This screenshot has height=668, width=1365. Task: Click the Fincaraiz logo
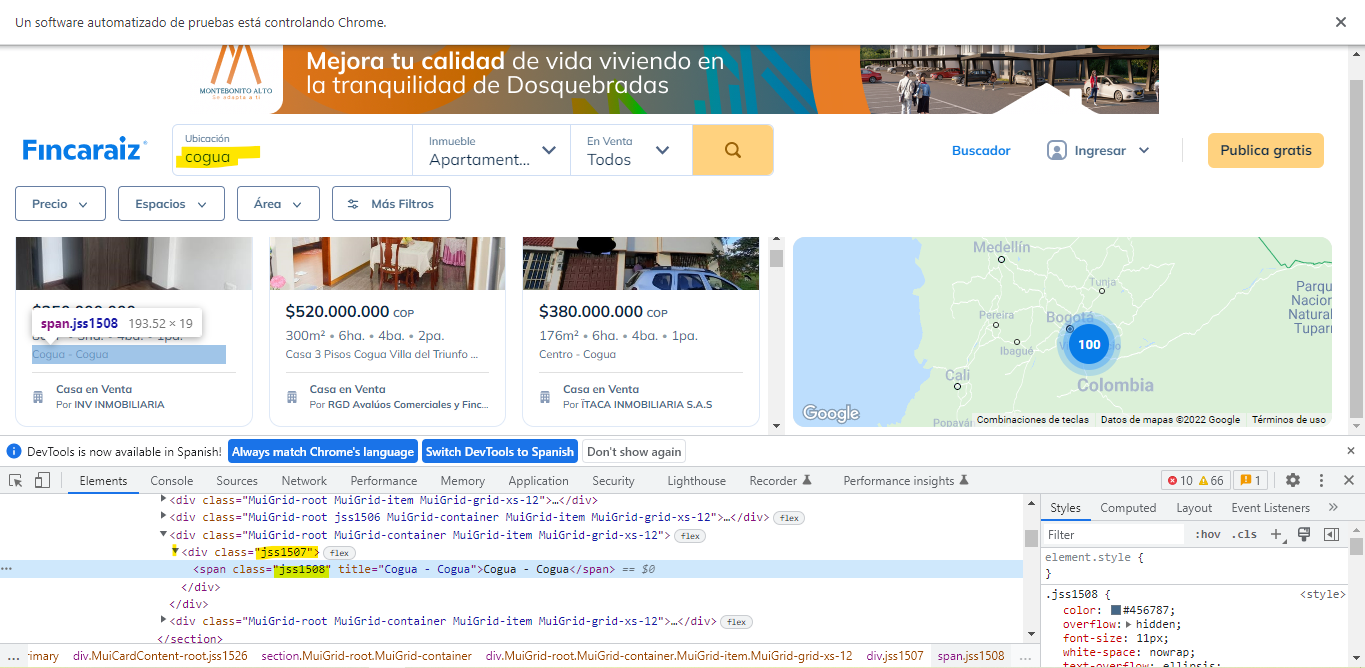point(85,150)
